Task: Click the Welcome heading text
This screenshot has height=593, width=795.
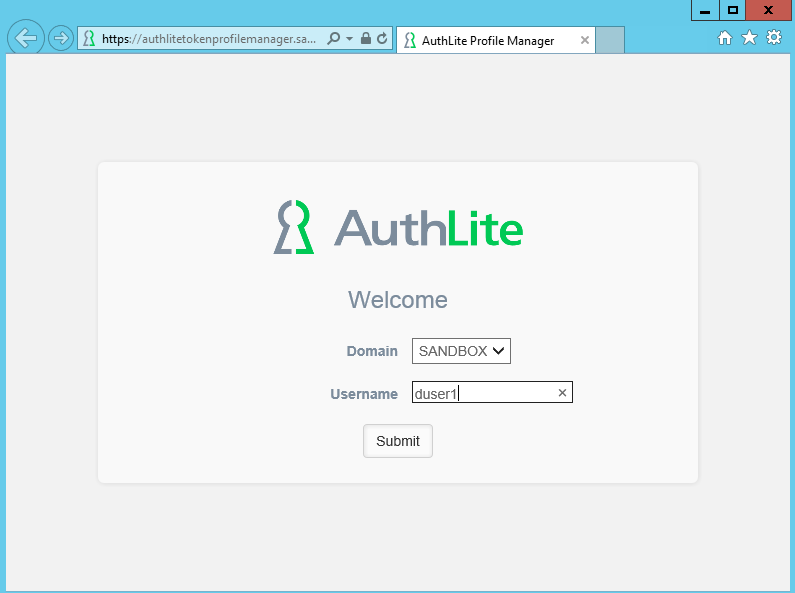Action: pos(398,300)
